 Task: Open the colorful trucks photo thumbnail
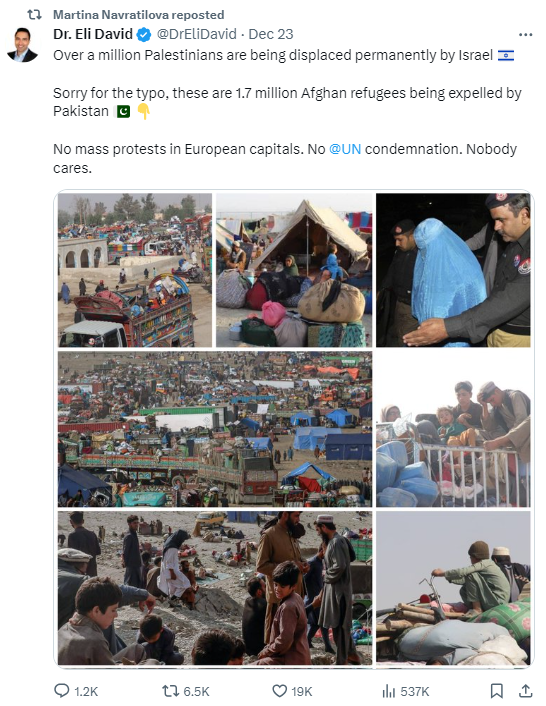tap(135, 270)
